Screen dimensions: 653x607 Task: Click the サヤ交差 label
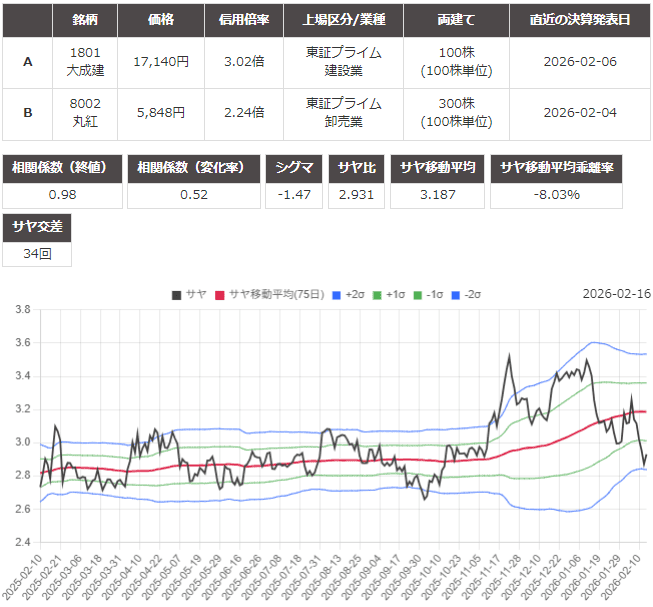click(x=38, y=227)
